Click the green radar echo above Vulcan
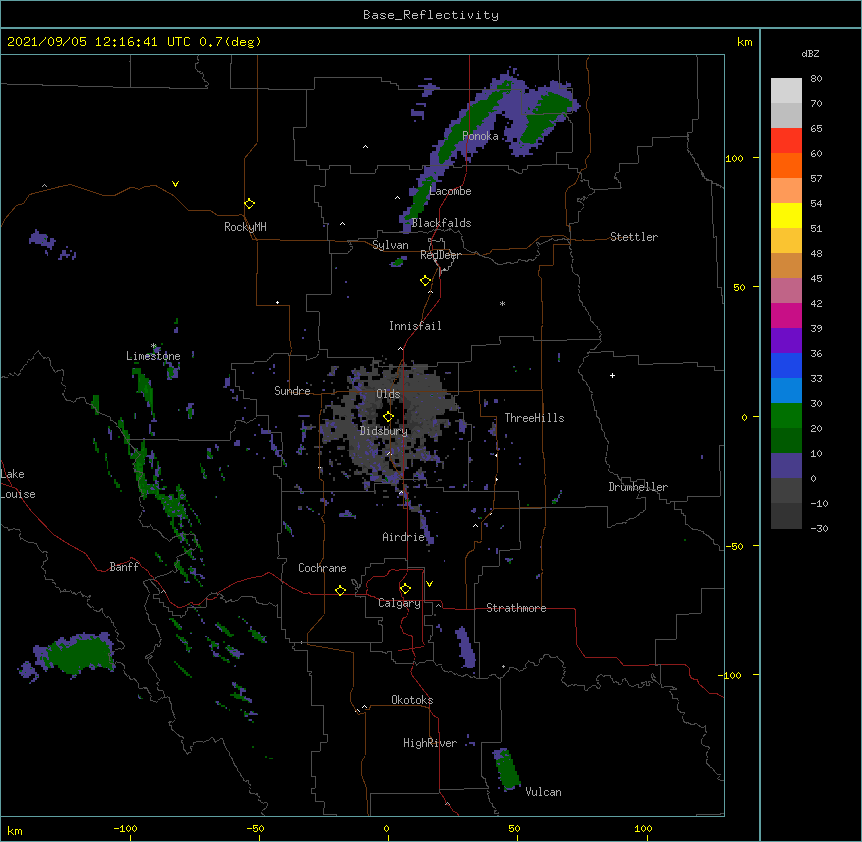The image size is (862, 842). 507,769
